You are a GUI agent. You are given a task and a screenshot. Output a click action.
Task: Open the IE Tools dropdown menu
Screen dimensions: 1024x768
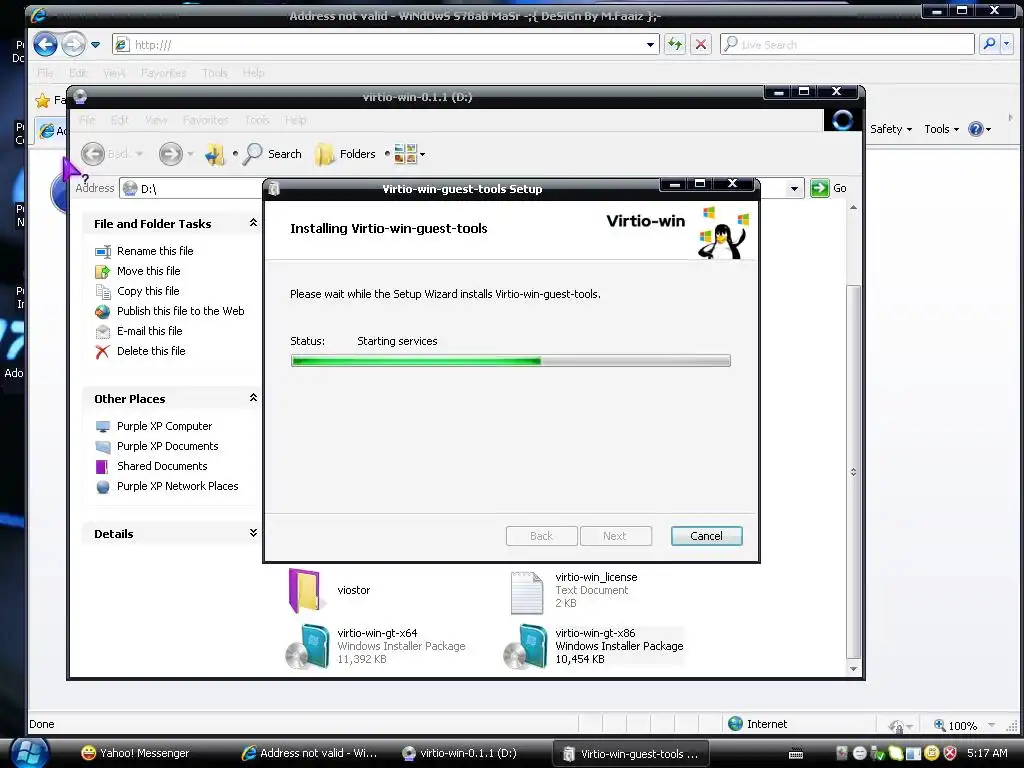tap(941, 129)
